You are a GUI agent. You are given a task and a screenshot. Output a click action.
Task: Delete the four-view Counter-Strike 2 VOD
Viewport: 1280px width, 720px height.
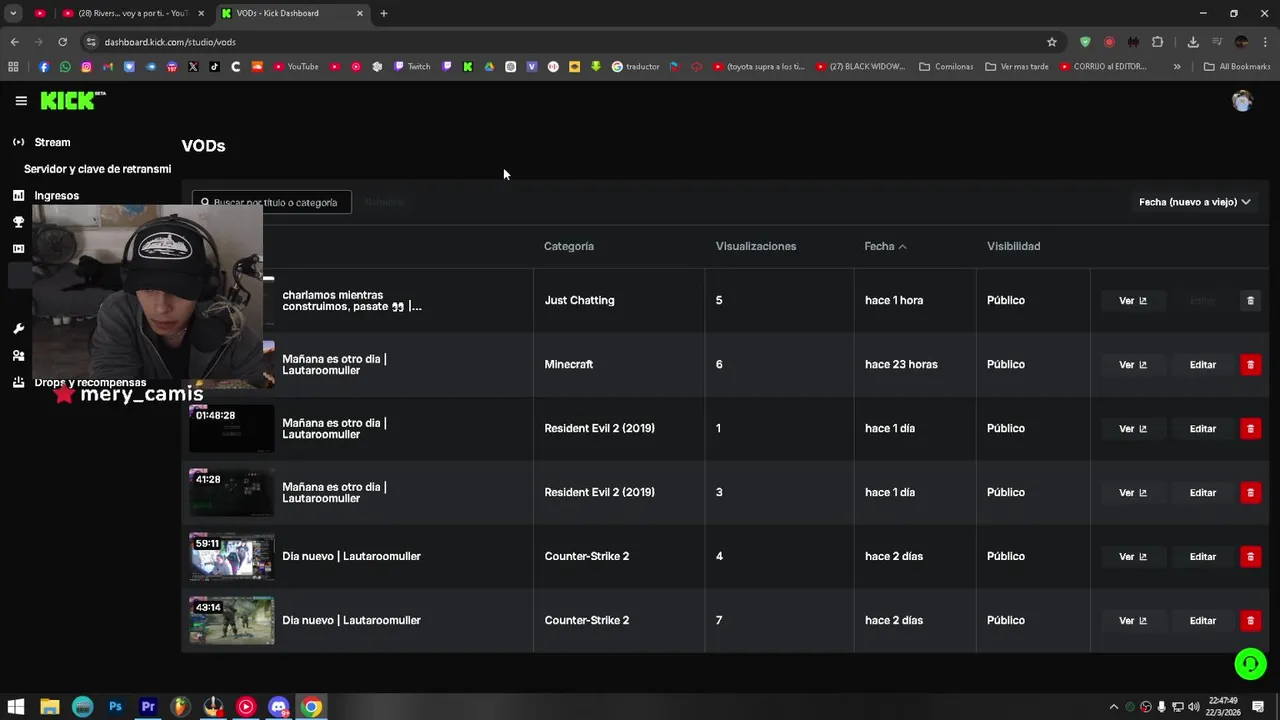point(1250,557)
